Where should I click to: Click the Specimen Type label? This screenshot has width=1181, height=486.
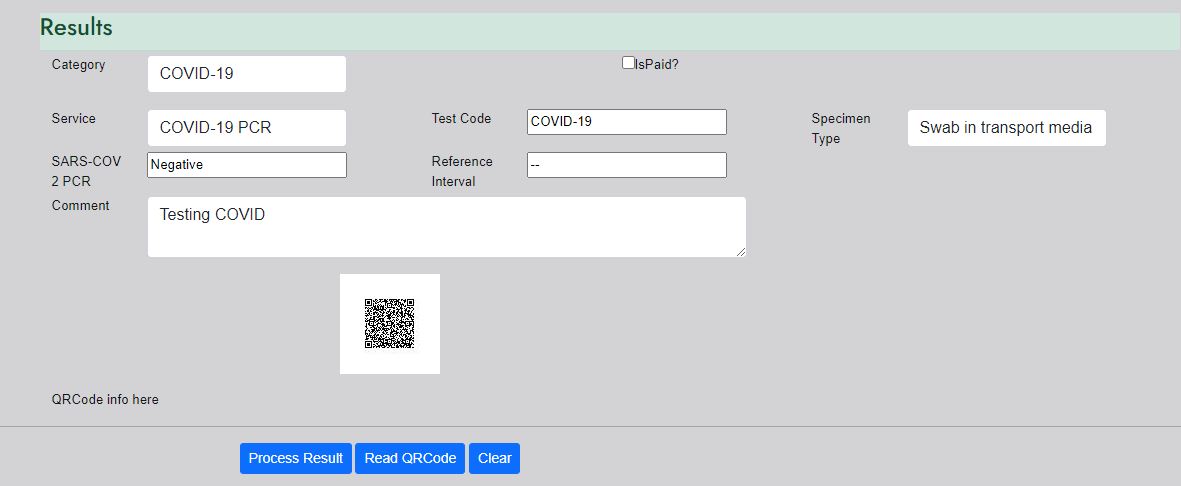click(841, 129)
